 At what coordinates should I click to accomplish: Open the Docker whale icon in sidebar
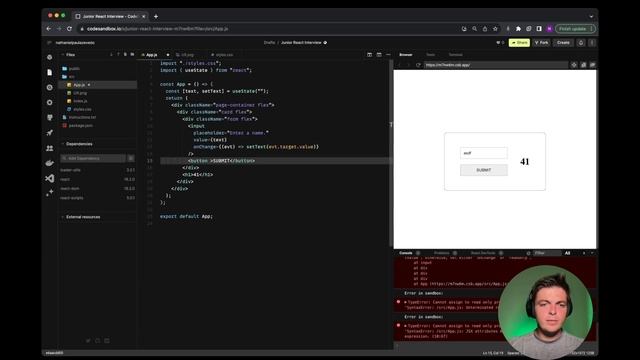(x=49, y=163)
